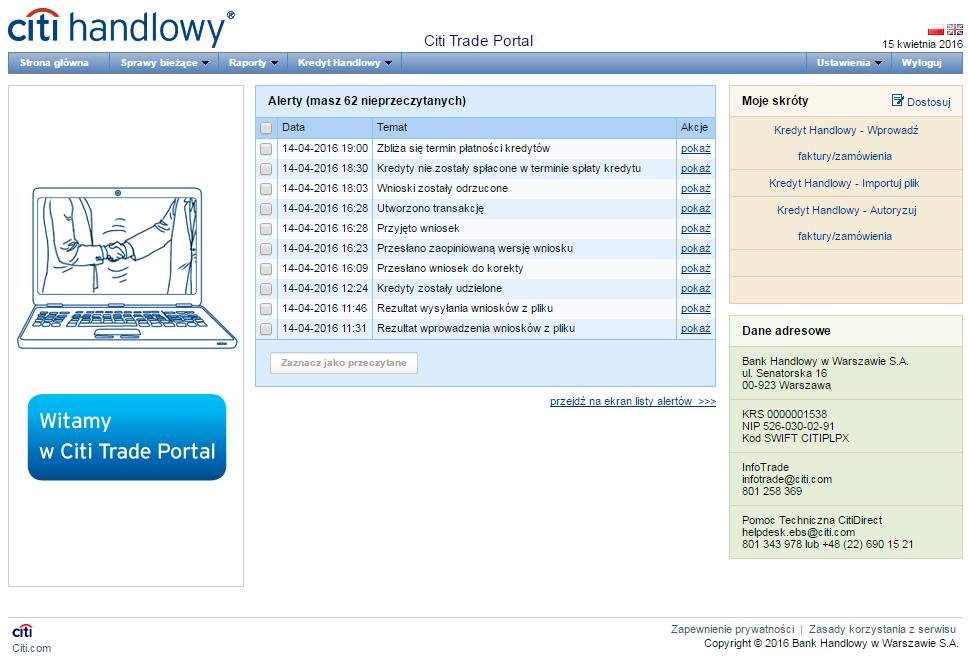Click pokaż for 'Utworzono transakcję'
The height and width of the screenshot is (657, 968).
click(x=696, y=208)
